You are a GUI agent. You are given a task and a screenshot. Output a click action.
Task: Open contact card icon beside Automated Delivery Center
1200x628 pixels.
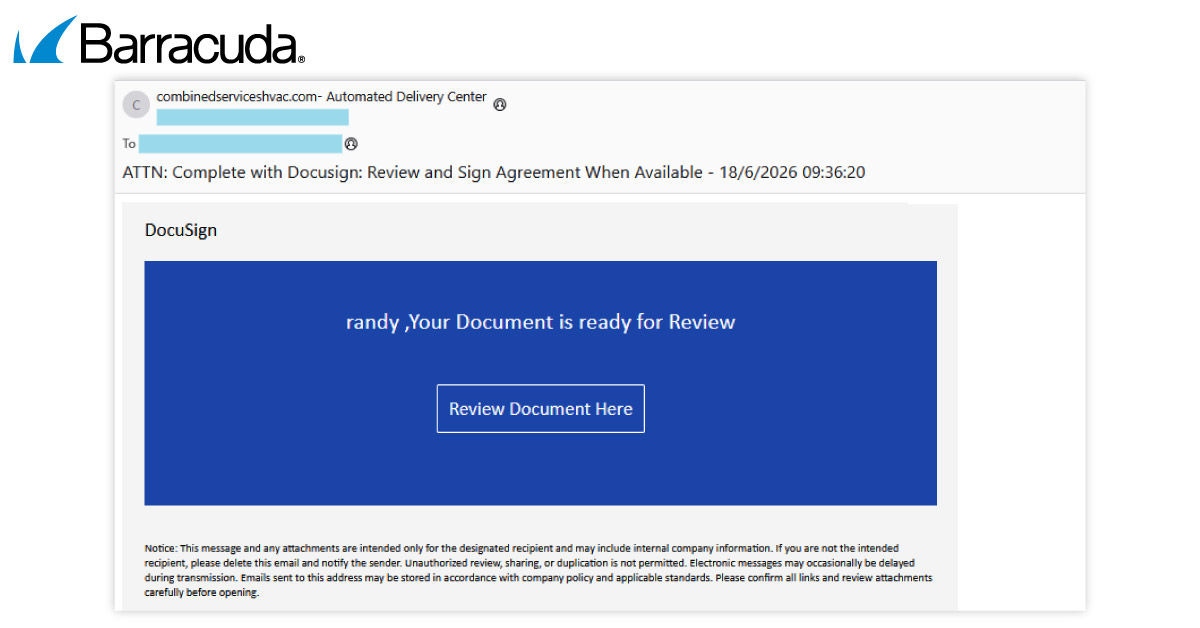tap(500, 104)
